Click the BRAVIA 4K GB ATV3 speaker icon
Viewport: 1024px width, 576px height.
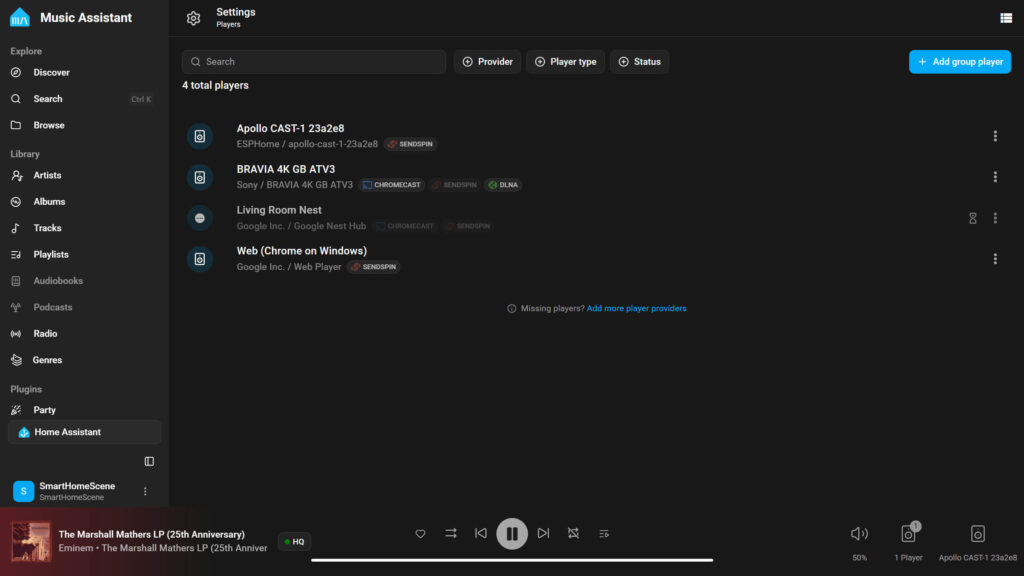coord(200,177)
